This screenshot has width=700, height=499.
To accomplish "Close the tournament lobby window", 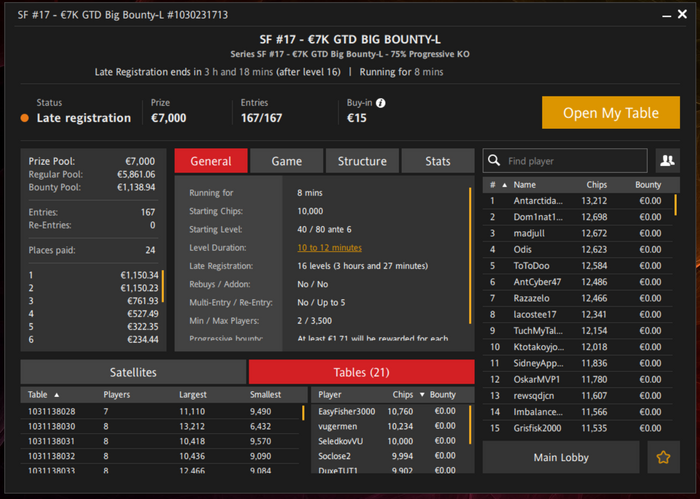I will 682,14.
